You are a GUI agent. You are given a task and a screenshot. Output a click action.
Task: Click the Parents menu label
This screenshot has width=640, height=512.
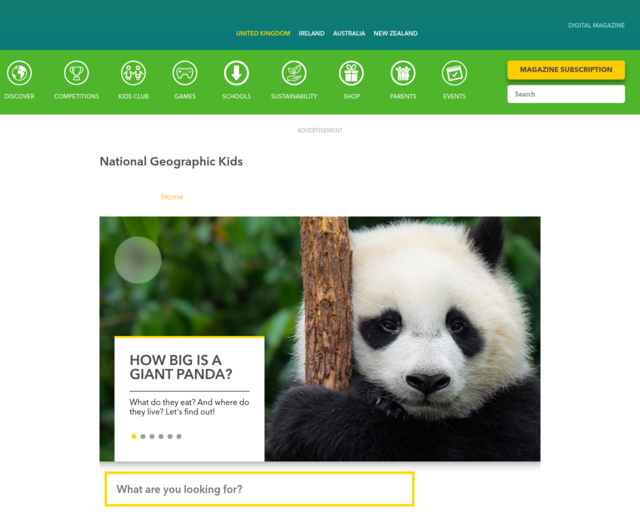coord(403,96)
